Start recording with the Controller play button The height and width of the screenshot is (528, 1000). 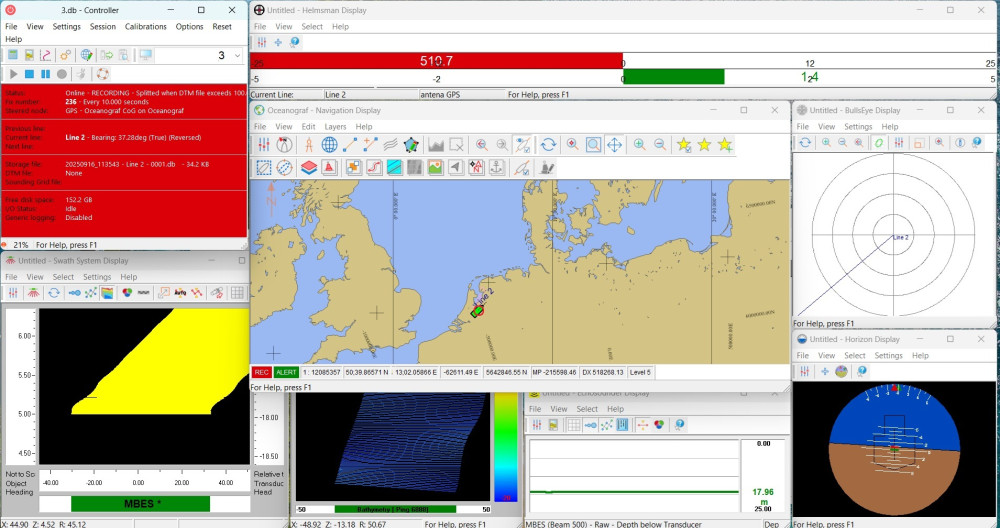pyautogui.click(x=14, y=74)
